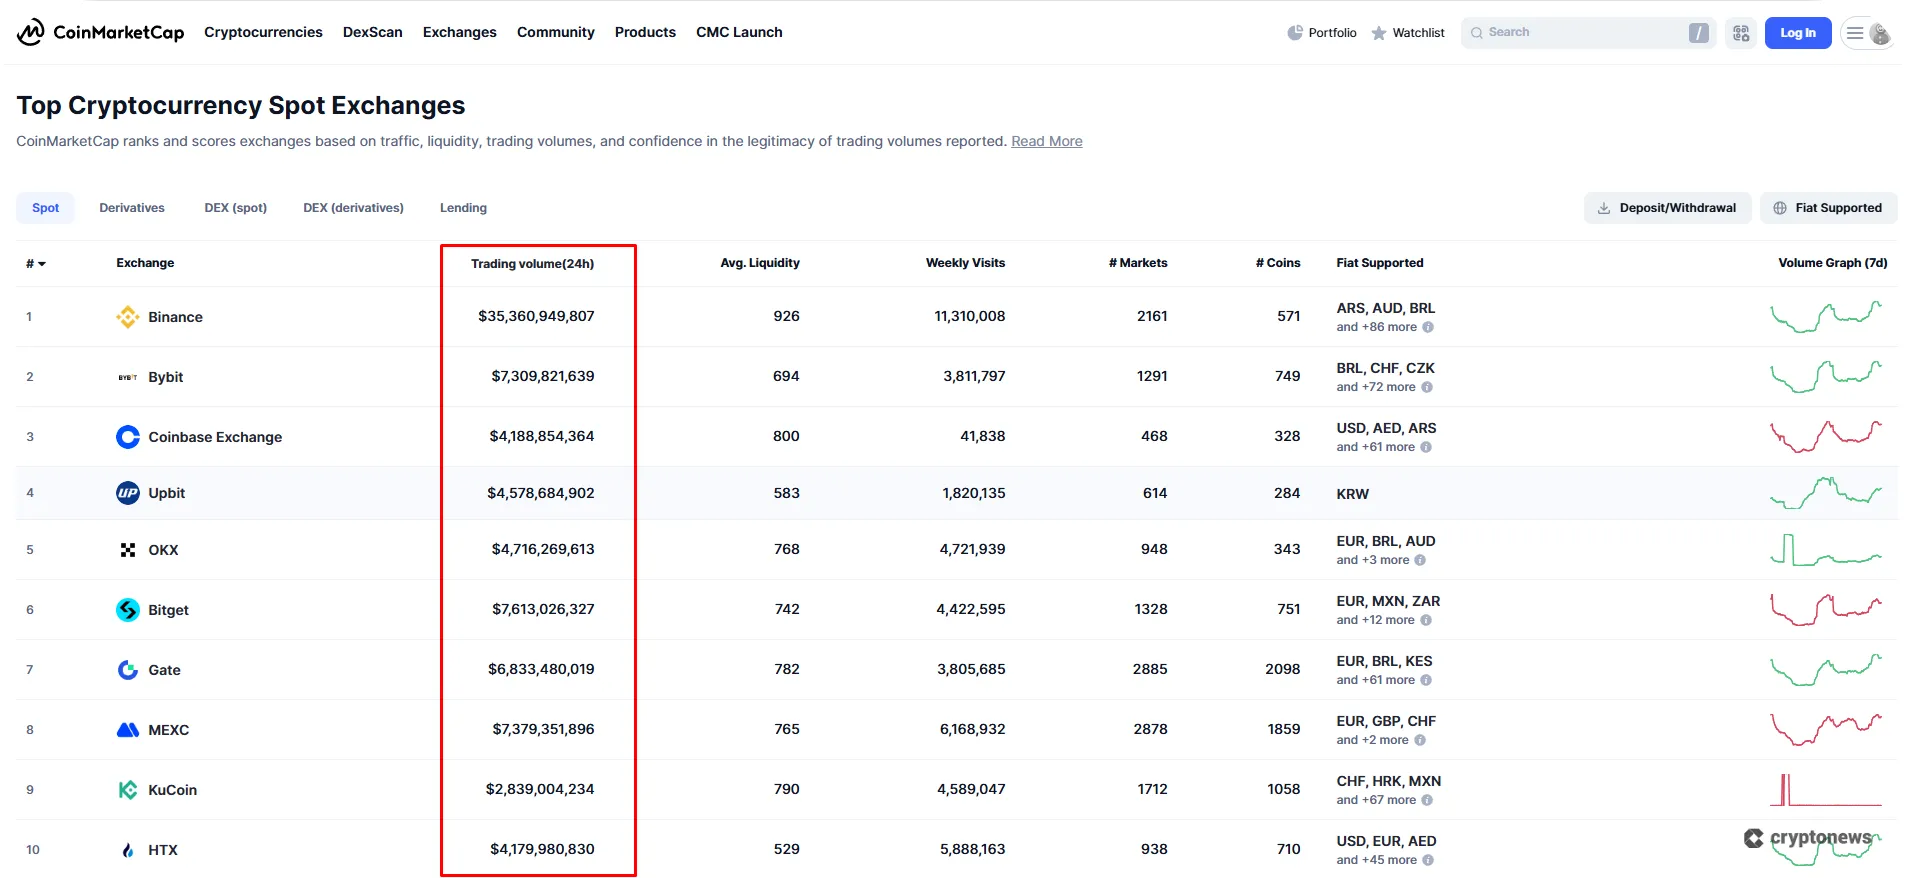Click the KuCoin logo icon
The height and width of the screenshot is (878, 1906).
[128, 790]
